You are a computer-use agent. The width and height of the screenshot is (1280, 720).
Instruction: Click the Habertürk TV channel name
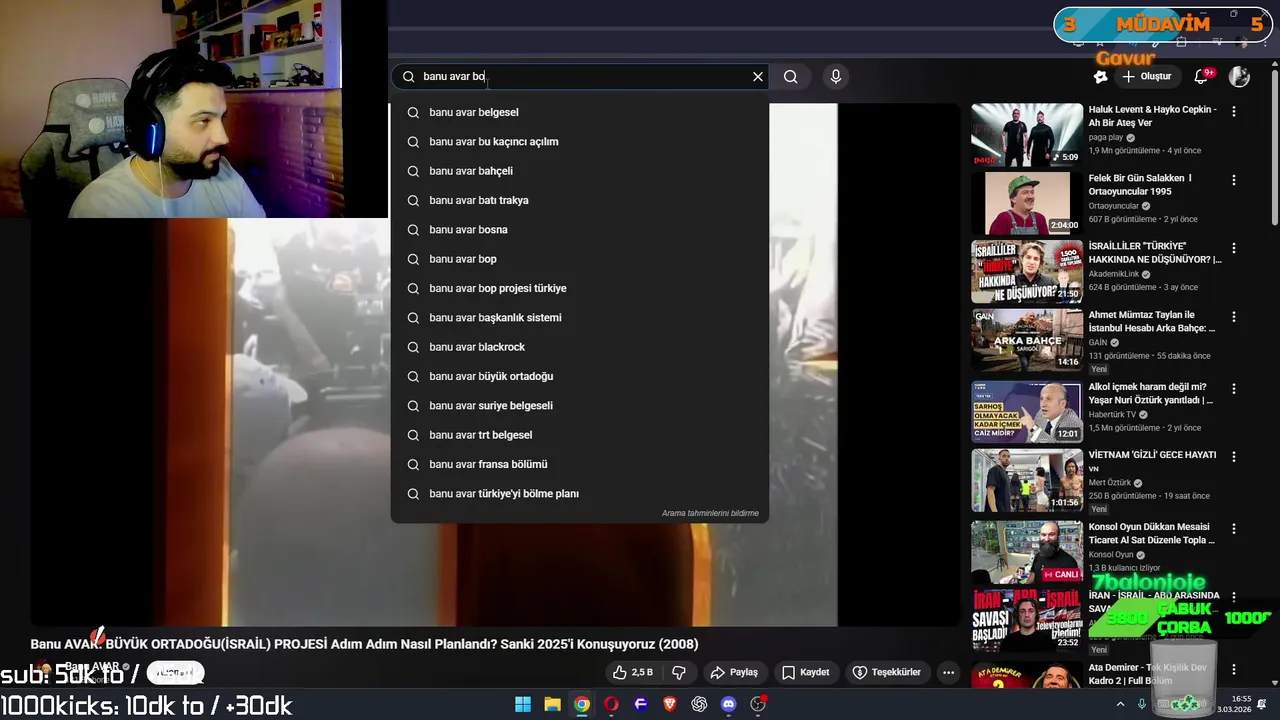[1112, 414]
